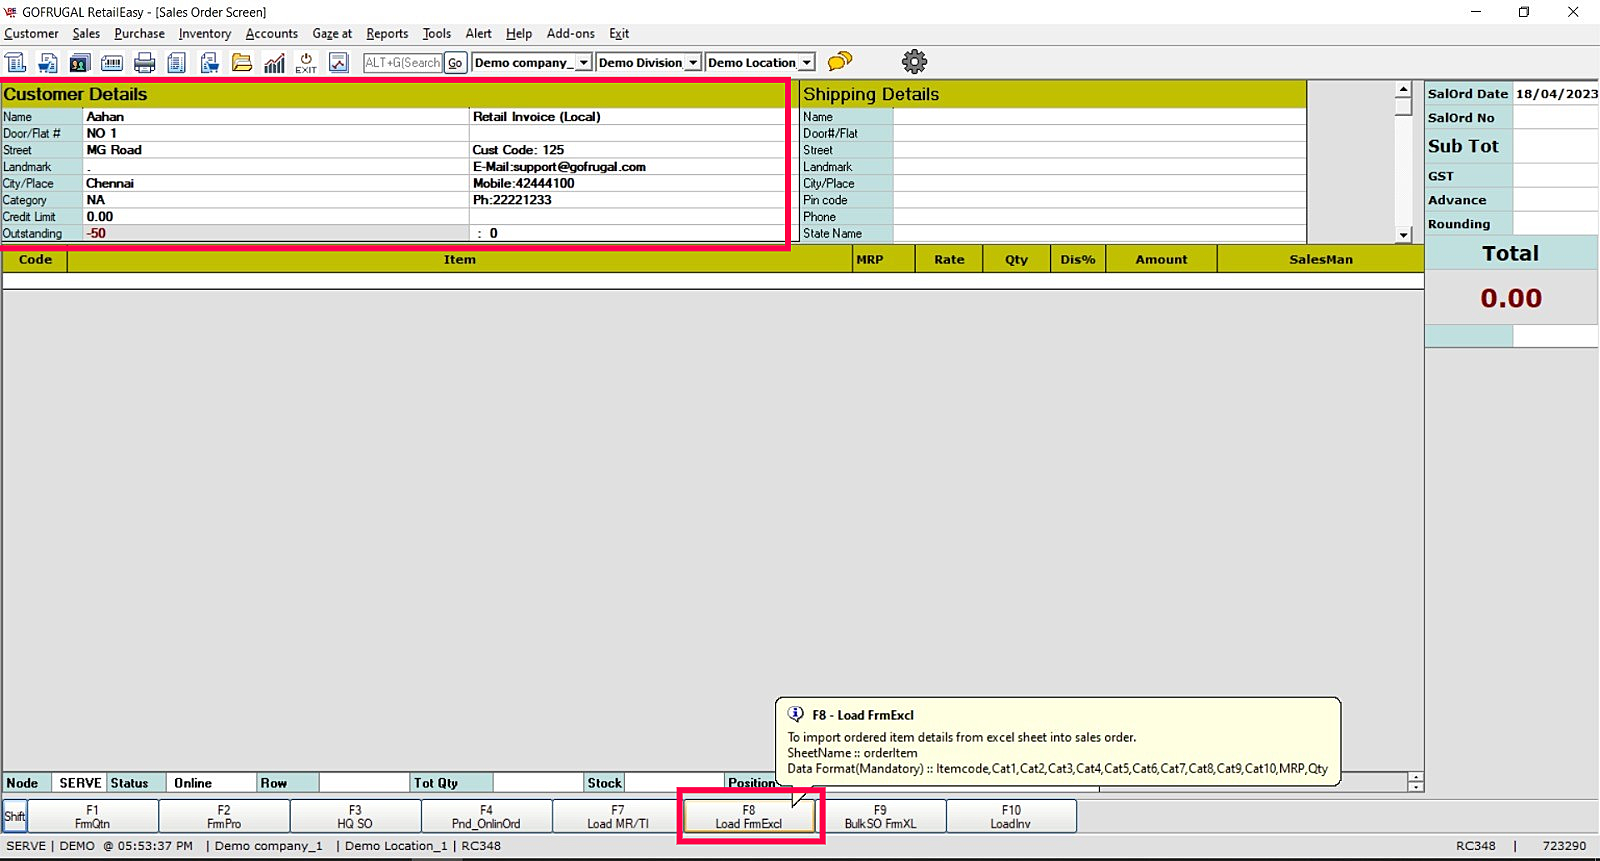
Task: Open the Alert menu
Action: (479, 33)
